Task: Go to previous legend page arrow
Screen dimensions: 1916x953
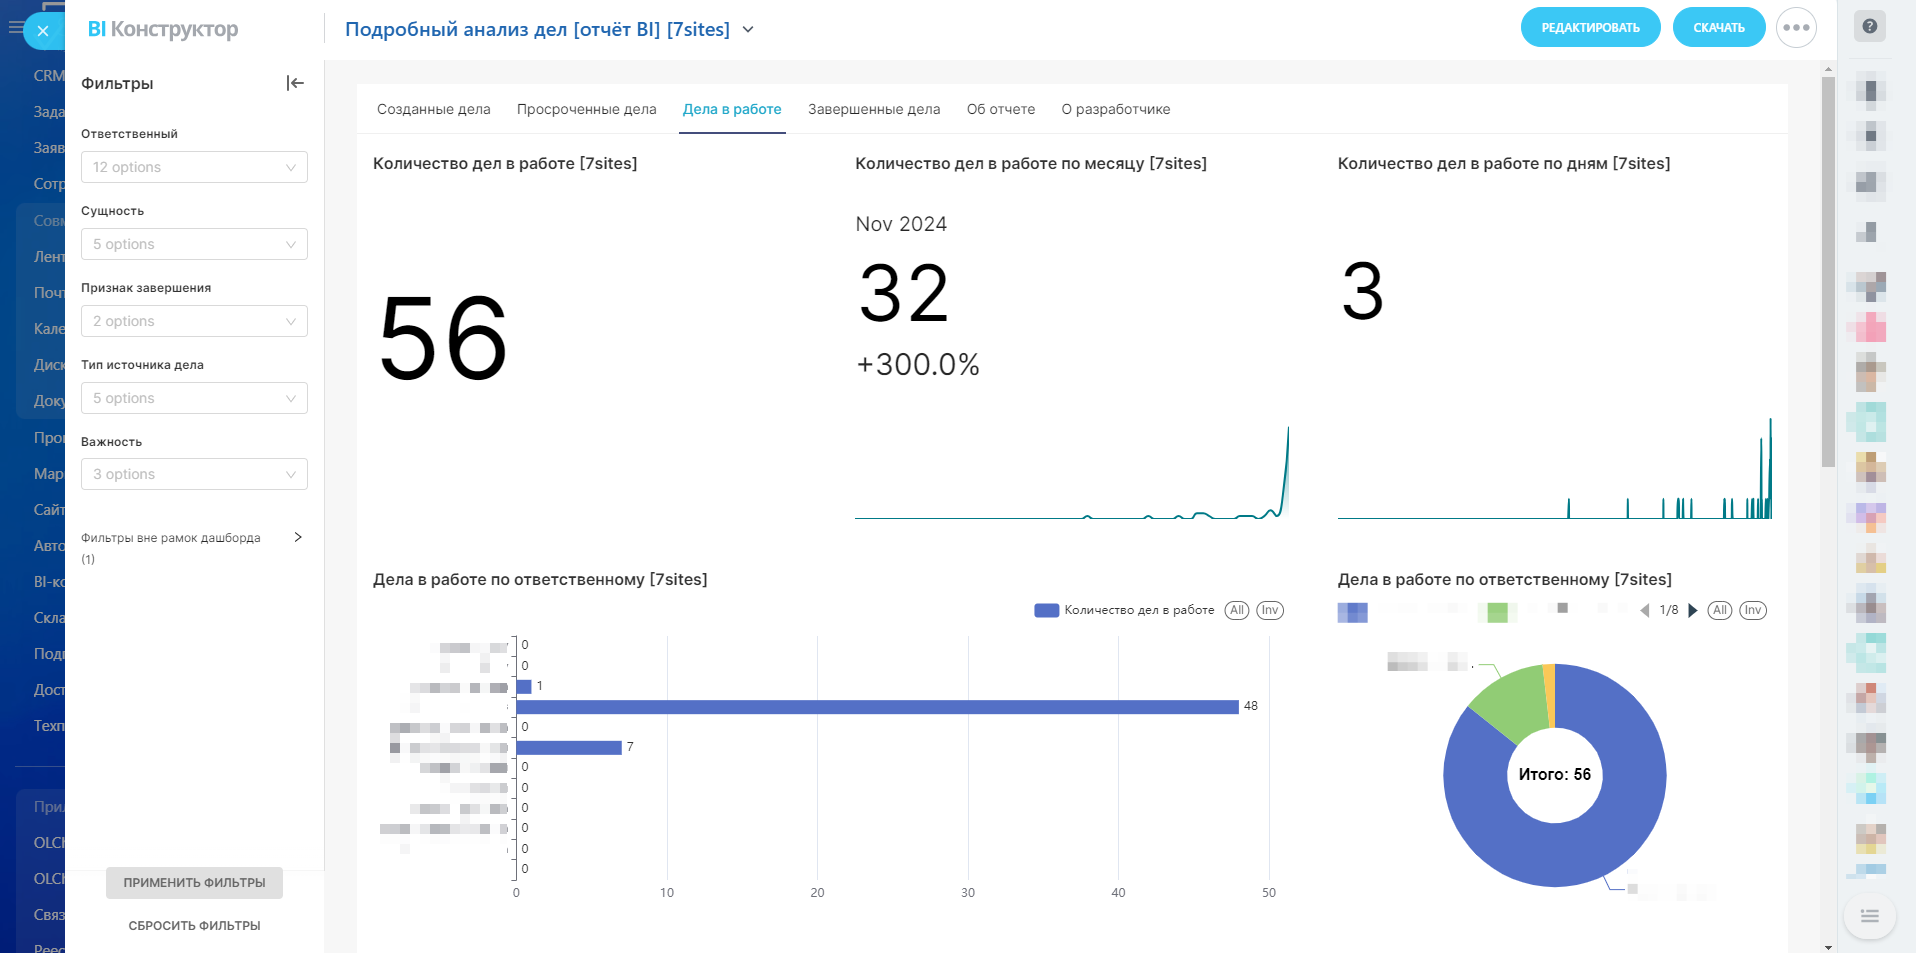Action: click(1645, 610)
